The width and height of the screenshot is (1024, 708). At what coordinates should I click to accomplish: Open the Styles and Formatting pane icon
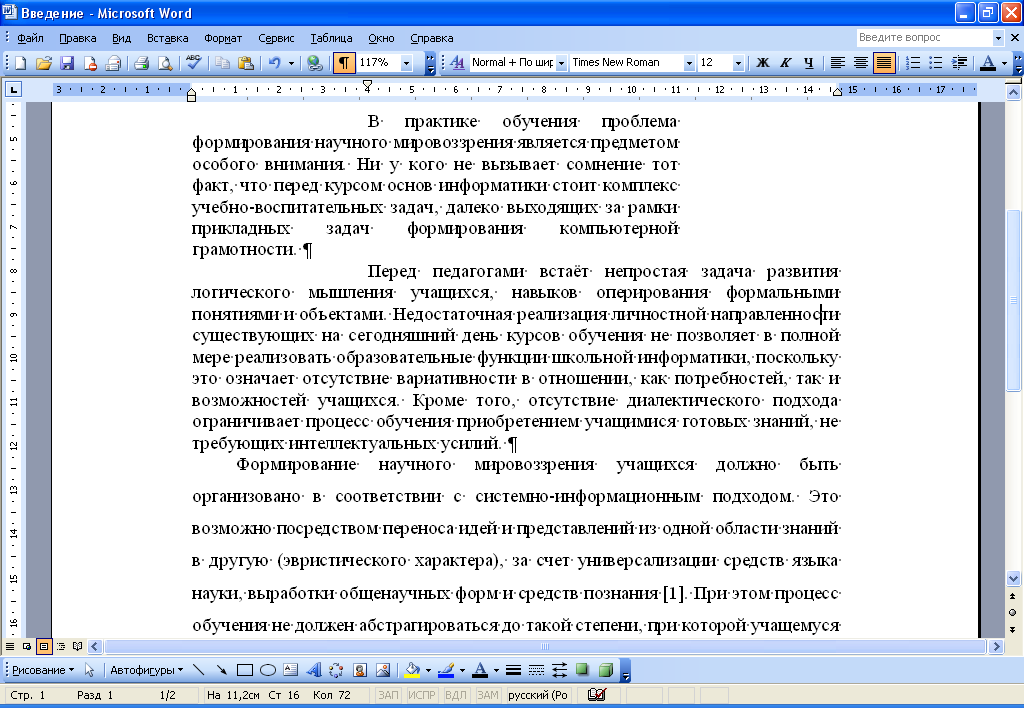point(457,63)
